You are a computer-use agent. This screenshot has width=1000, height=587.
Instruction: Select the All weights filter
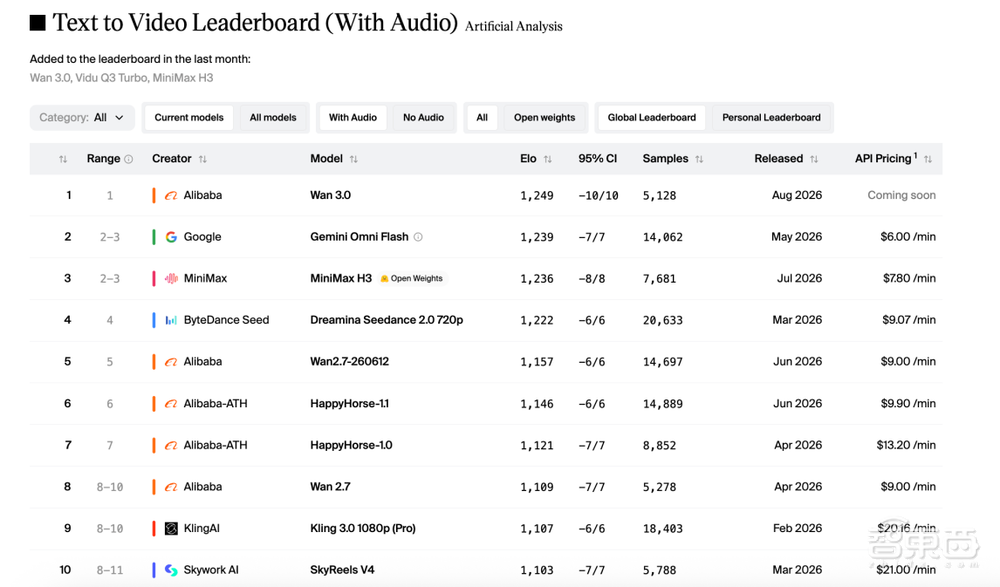[482, 117]
